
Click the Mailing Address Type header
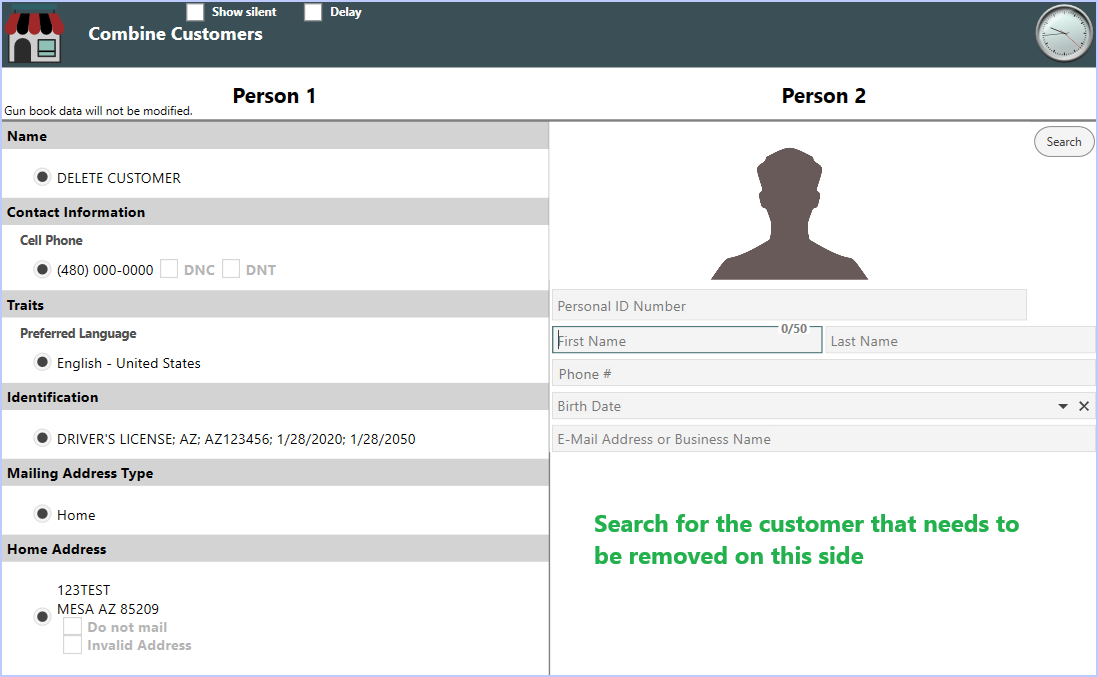point(275,473)
